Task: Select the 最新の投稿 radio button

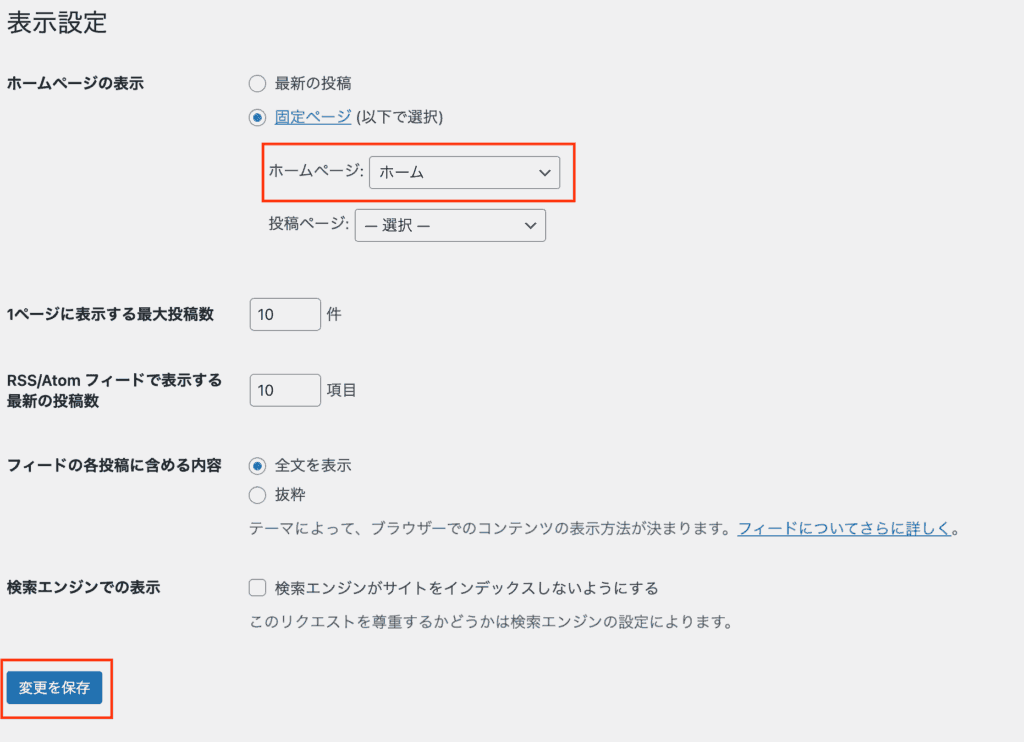Action: point(257,83)
